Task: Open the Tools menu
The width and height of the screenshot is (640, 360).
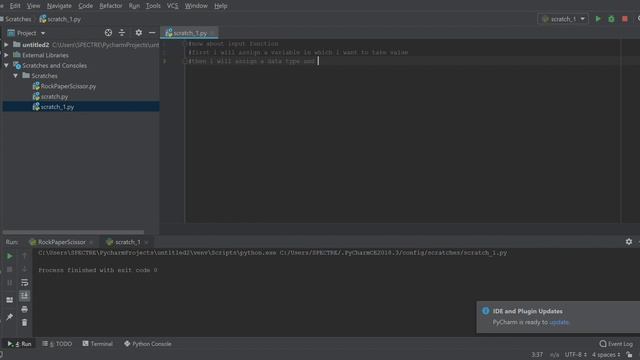Action: [153, 6]
